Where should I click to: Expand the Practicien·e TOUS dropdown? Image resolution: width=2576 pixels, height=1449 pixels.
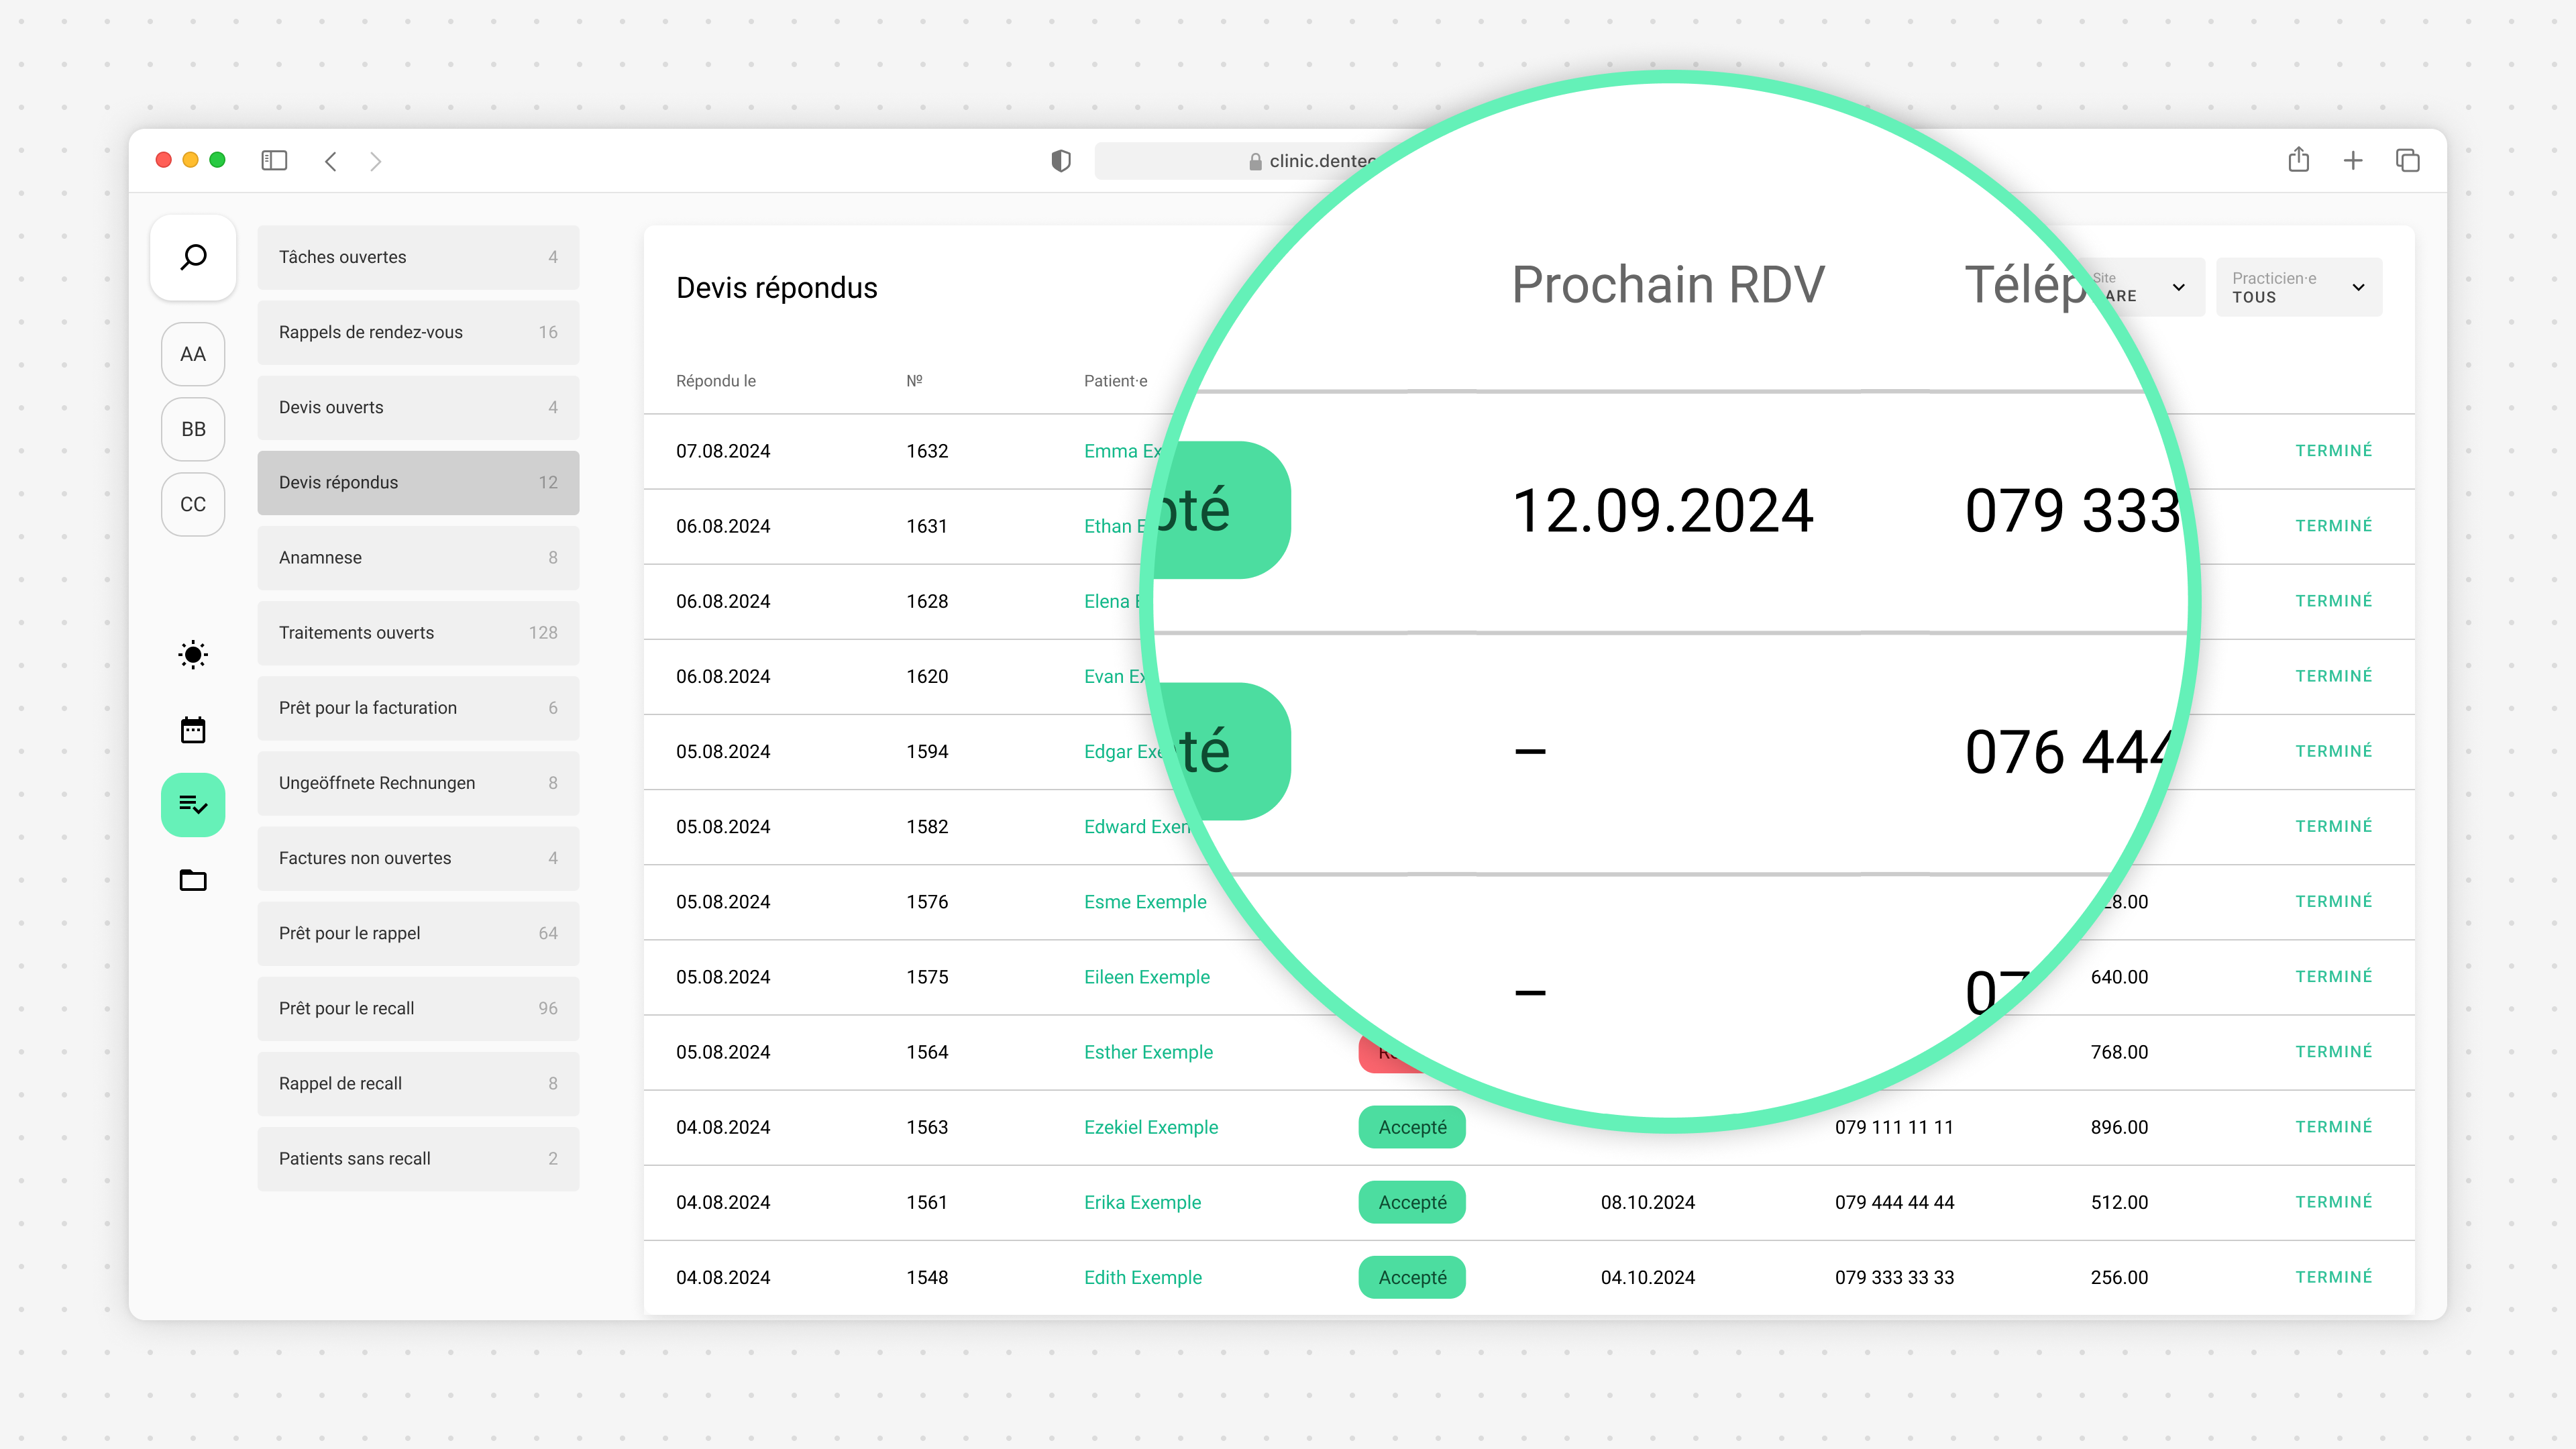pyautogui.click(x=2298, y=287)
